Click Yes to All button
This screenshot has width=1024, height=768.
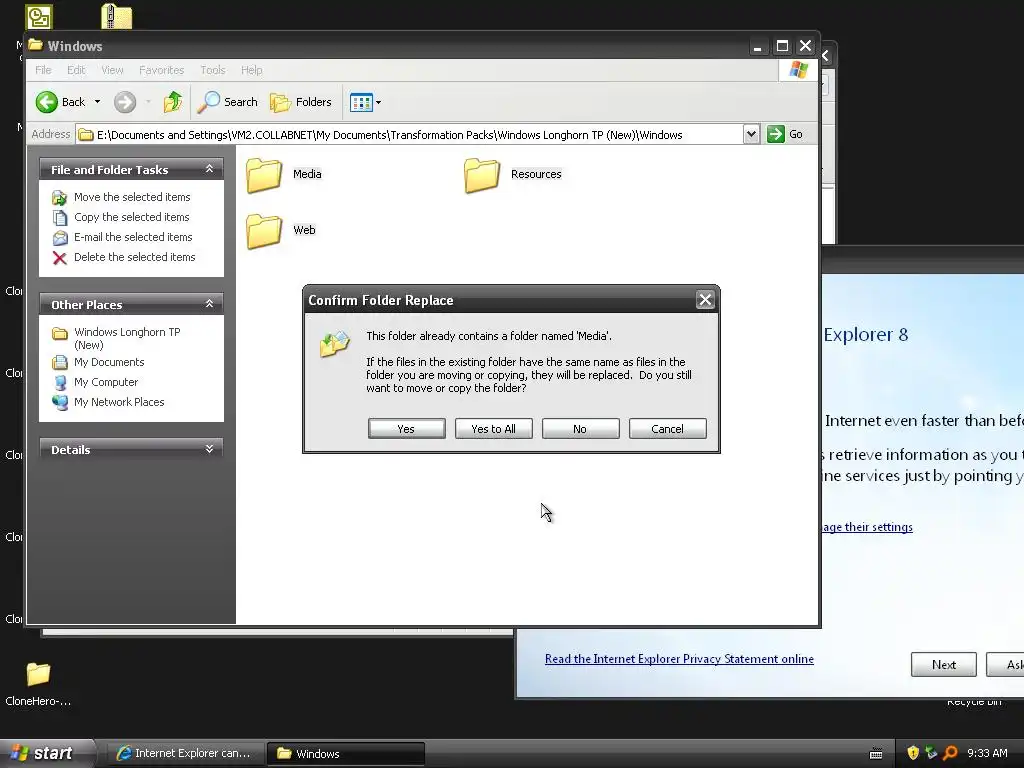pyautogui.click(x=494, y=429)
